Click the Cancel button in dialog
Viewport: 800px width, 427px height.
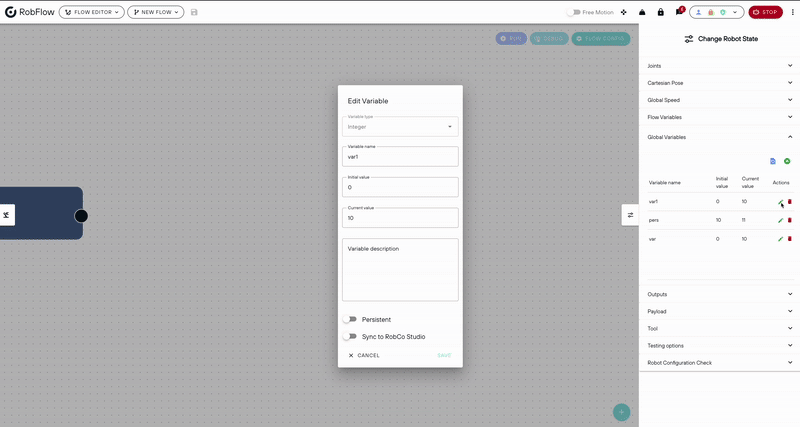coord(364,356)
